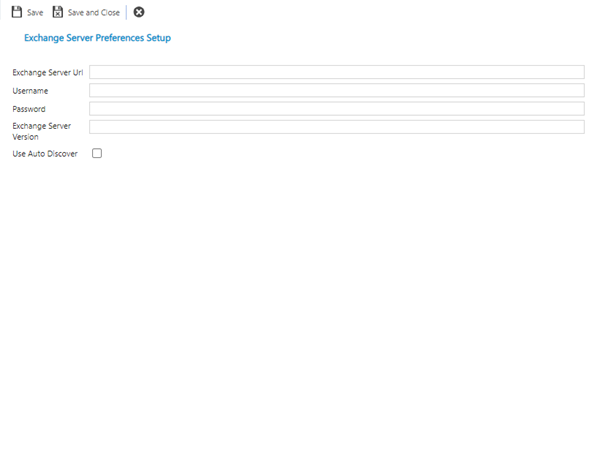Click the Use Auto Discover label
The height and width of the screenshot is (449, 600).
[x=45, y=154]
